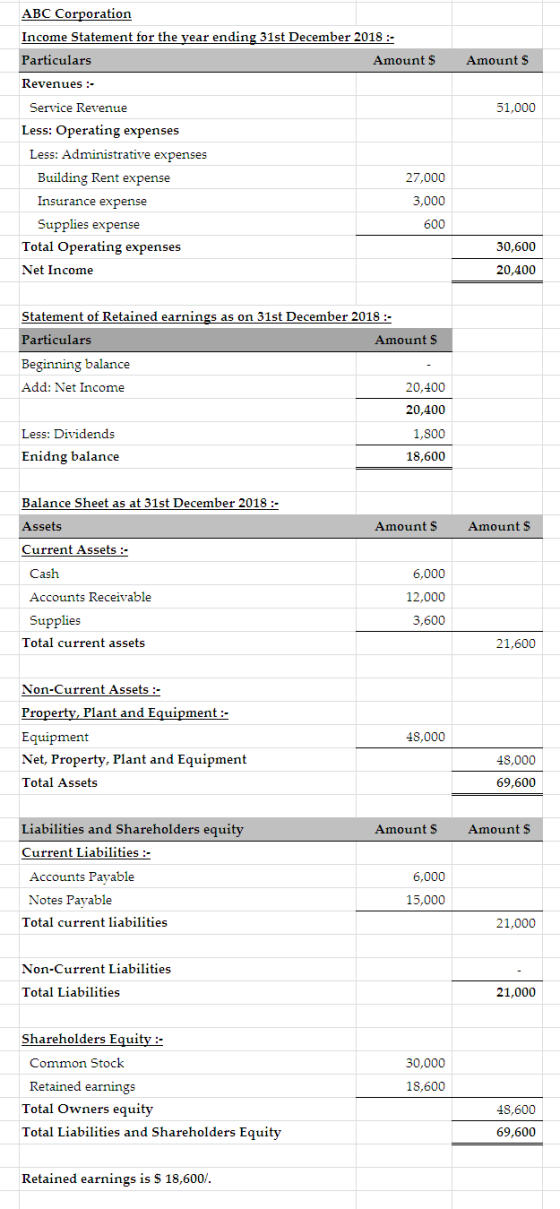Click the 'Net, Property, Plant and Equipment' label

(x=134, y=760)
